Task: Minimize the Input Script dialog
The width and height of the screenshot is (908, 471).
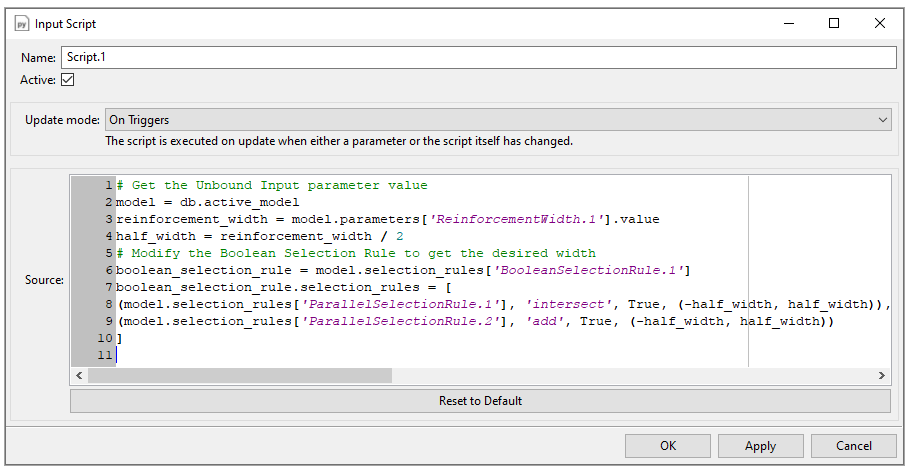Action: pos(788,23)
